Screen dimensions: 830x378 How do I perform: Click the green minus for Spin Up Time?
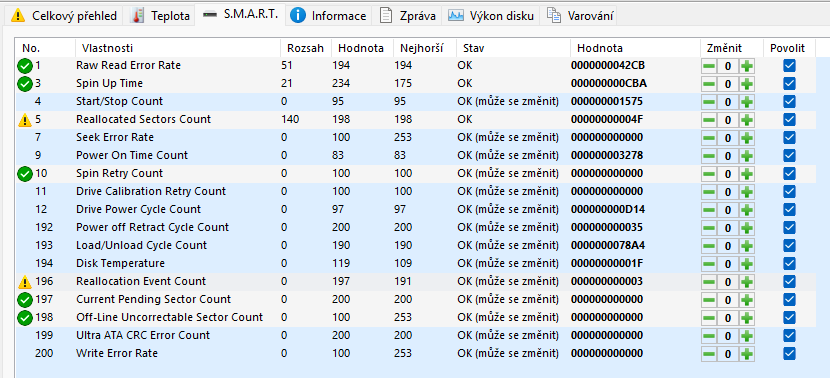(709, 84)
